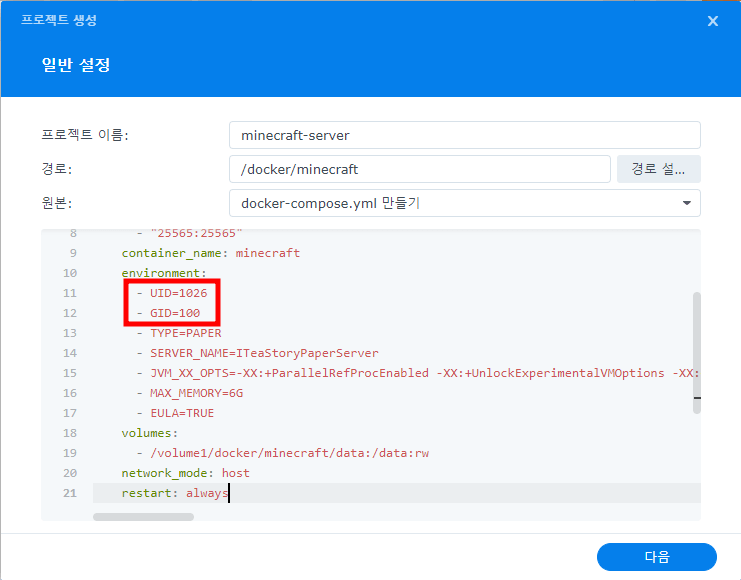This screenshot has height=580, width=741.
Task: Click line number 19 in gutter
Action: click(x=69, y=453)
